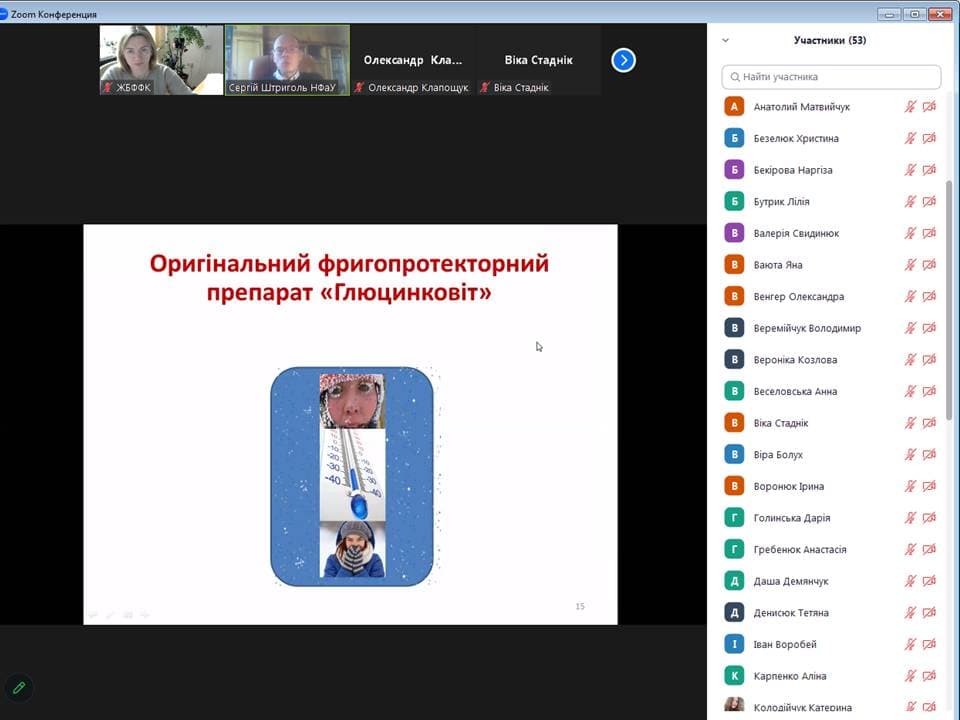This screenshot has height=720, width=960.
Task: Click the muted mic icon for Венгер Олександра
Action: [910, 296]
